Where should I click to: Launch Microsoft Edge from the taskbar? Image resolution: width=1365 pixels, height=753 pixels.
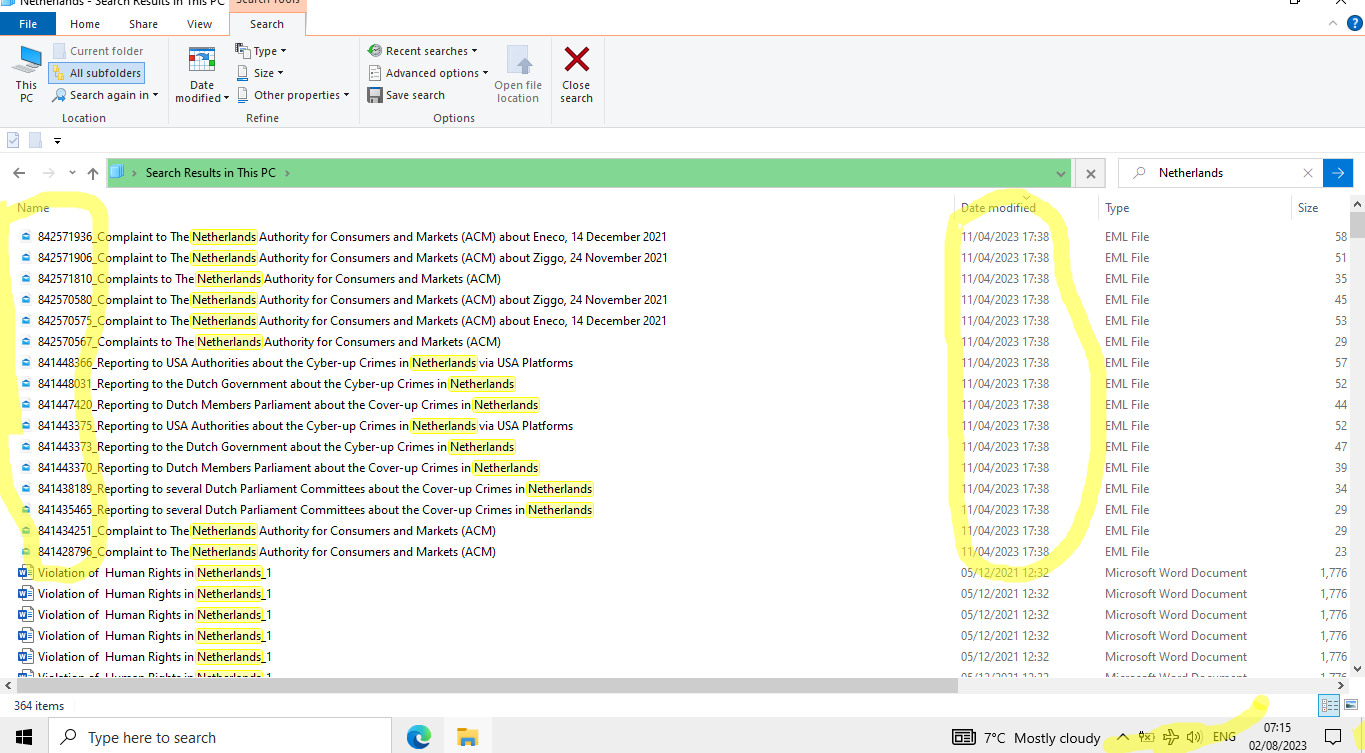418,737
